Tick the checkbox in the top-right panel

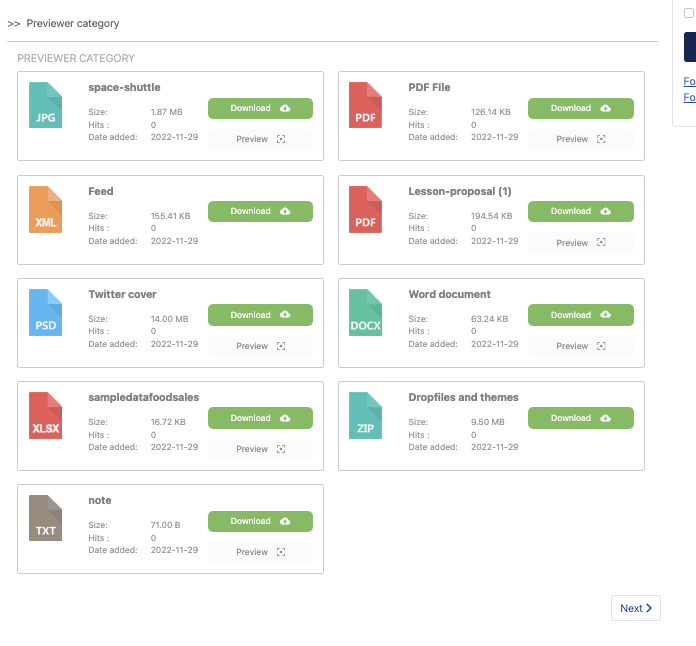tap(688, 13)
